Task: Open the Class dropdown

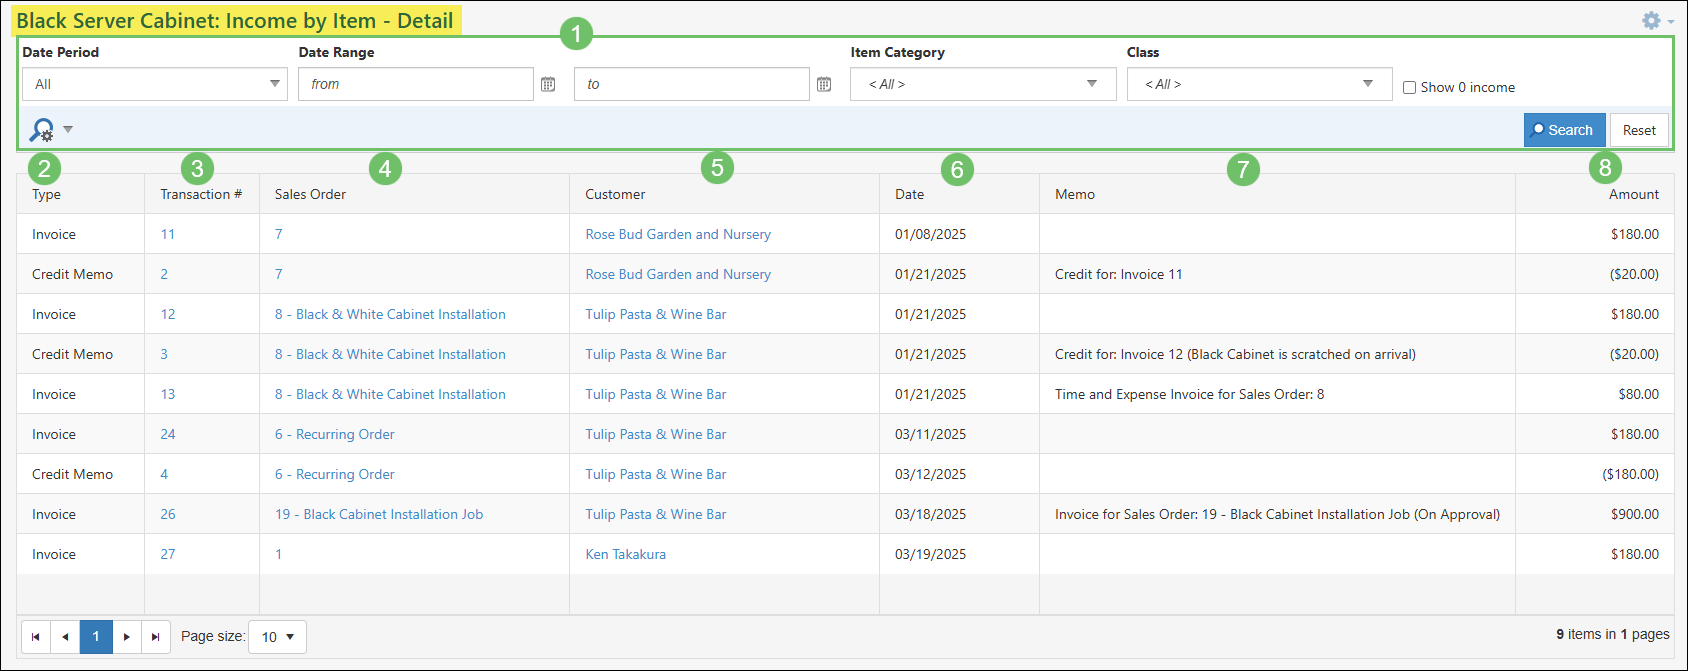Action: coord(1259,84)
